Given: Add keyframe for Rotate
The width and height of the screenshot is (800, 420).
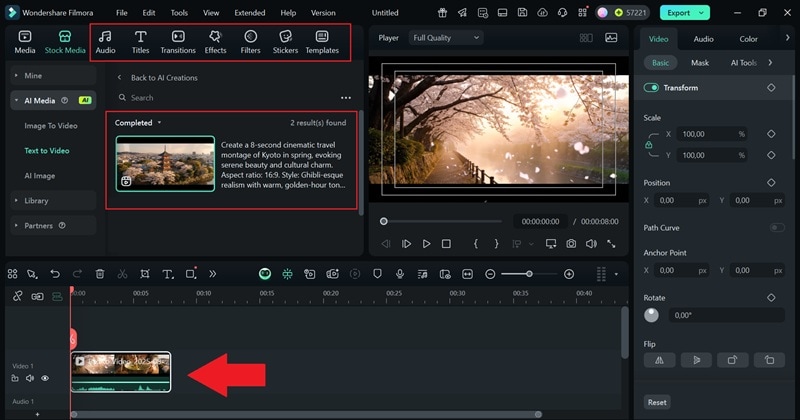Looking at the screenshot, I should coord(771,298).
